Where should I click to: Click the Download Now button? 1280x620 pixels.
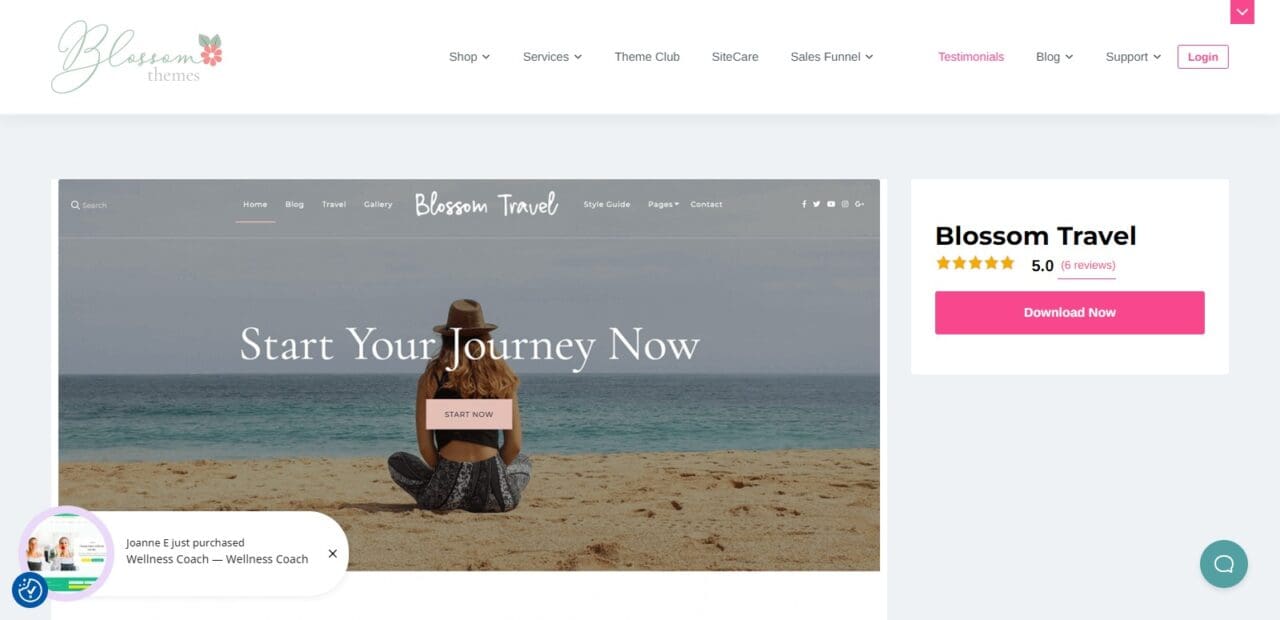click(x=1070, y=313)
